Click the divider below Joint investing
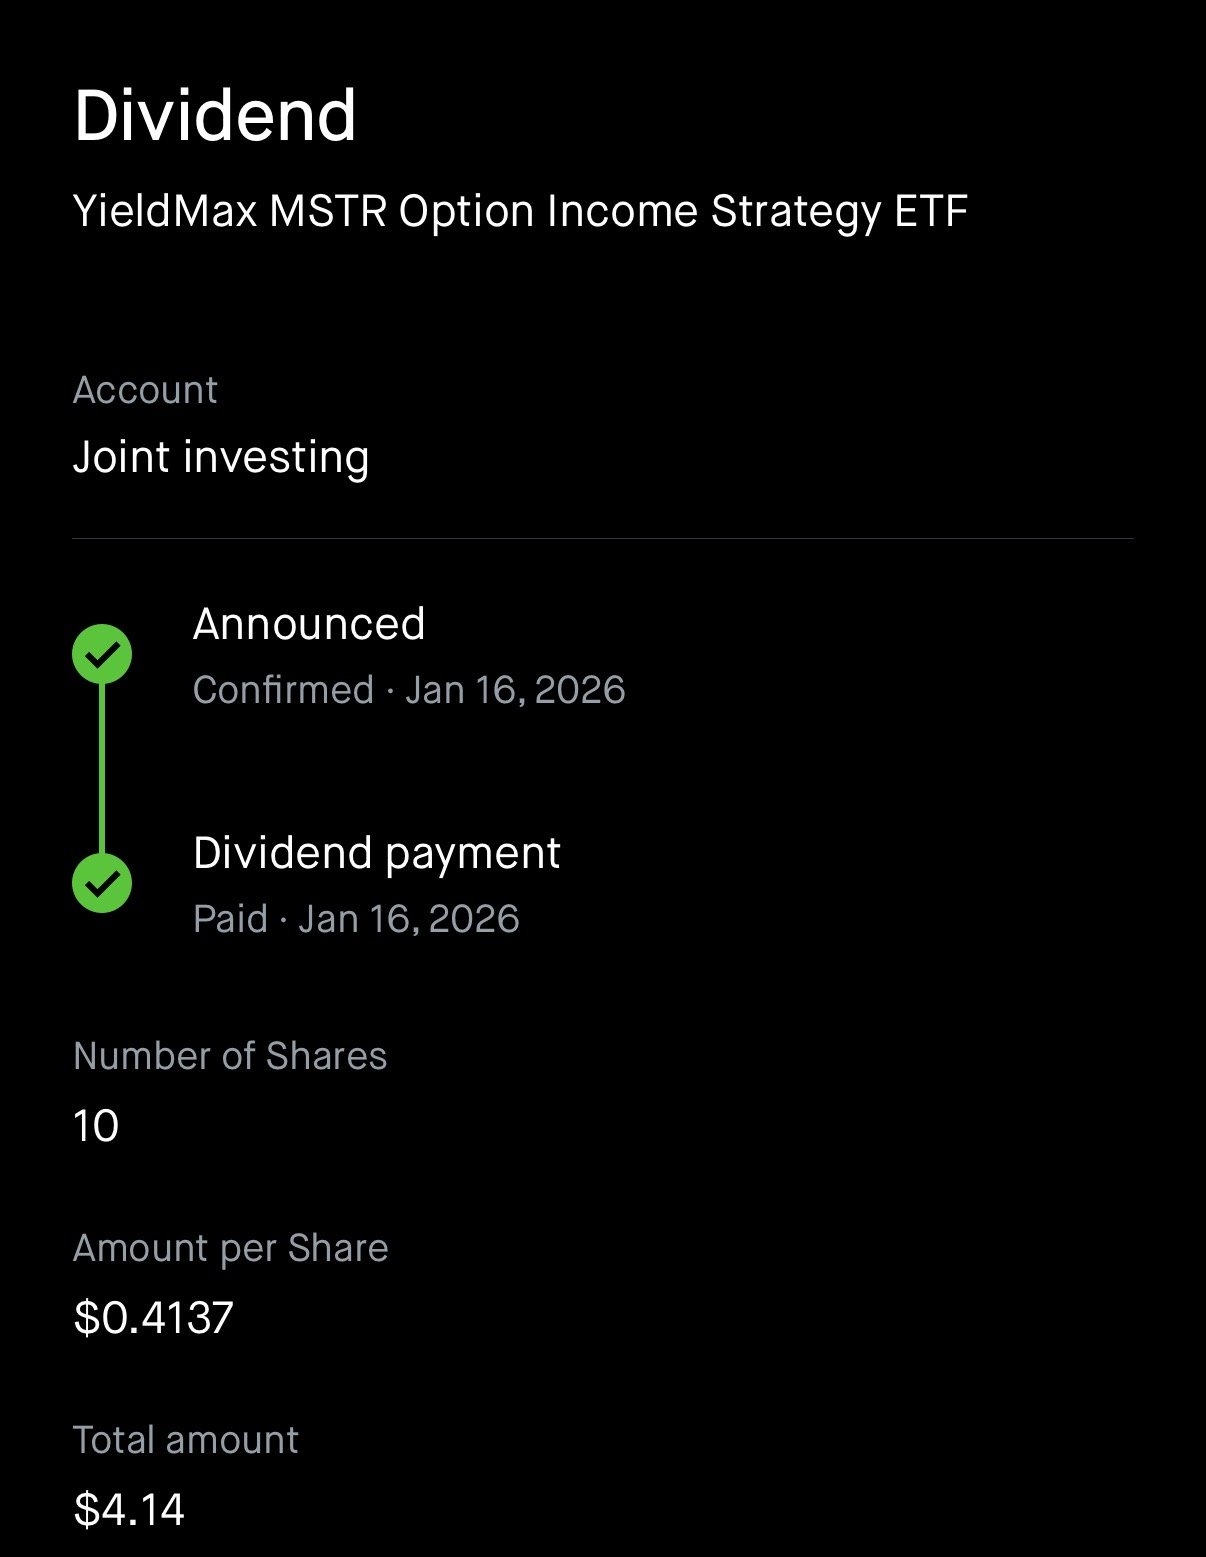The image size is (1206, 1557). tap(603, 539)
